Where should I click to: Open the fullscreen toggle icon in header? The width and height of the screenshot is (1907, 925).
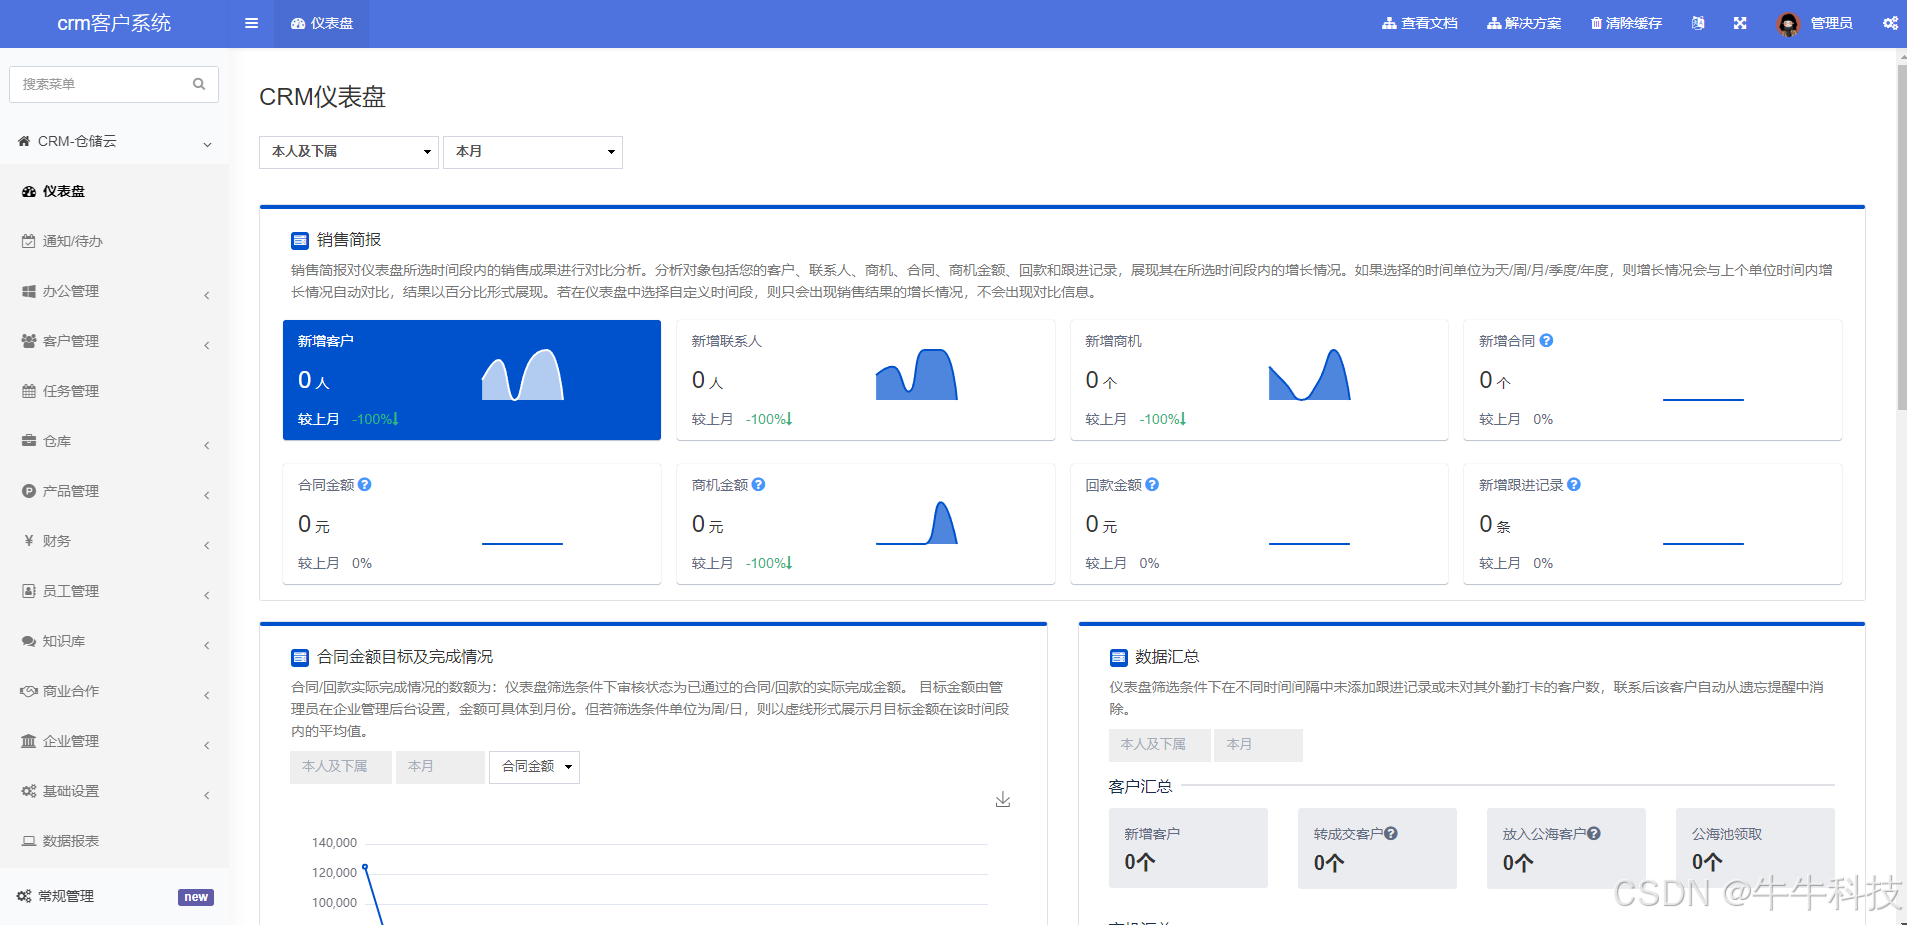(1740, 23)
